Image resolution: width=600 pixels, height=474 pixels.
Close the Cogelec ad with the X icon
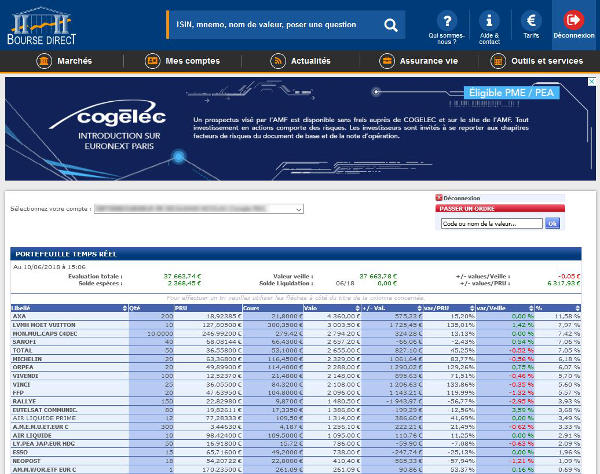[592, 82]
